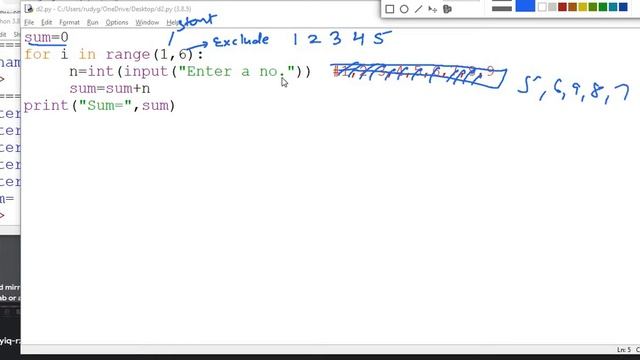Open the Help menu
This screenshot has width=640, height=360.
click(172, 22)
